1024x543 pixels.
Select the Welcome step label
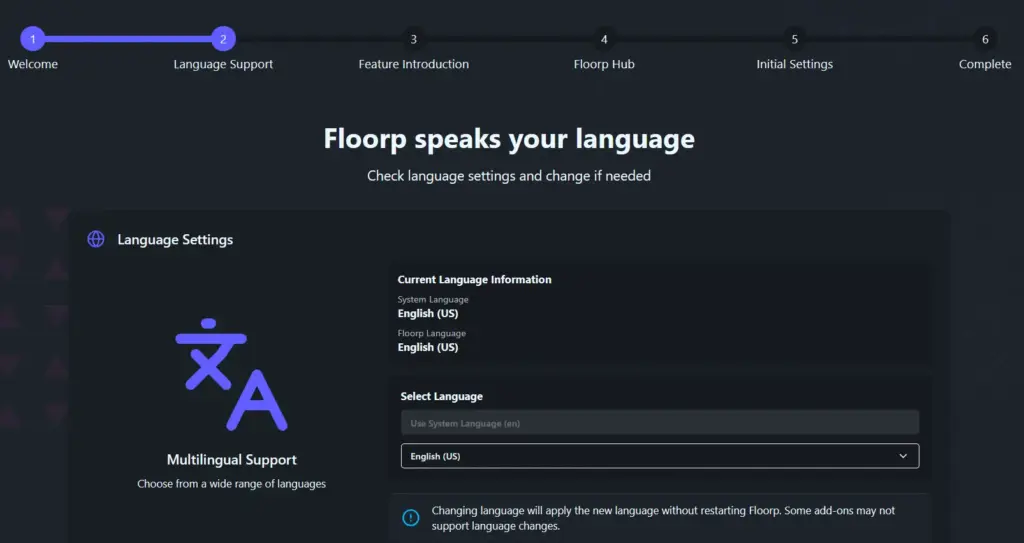[x=33, y=64]
